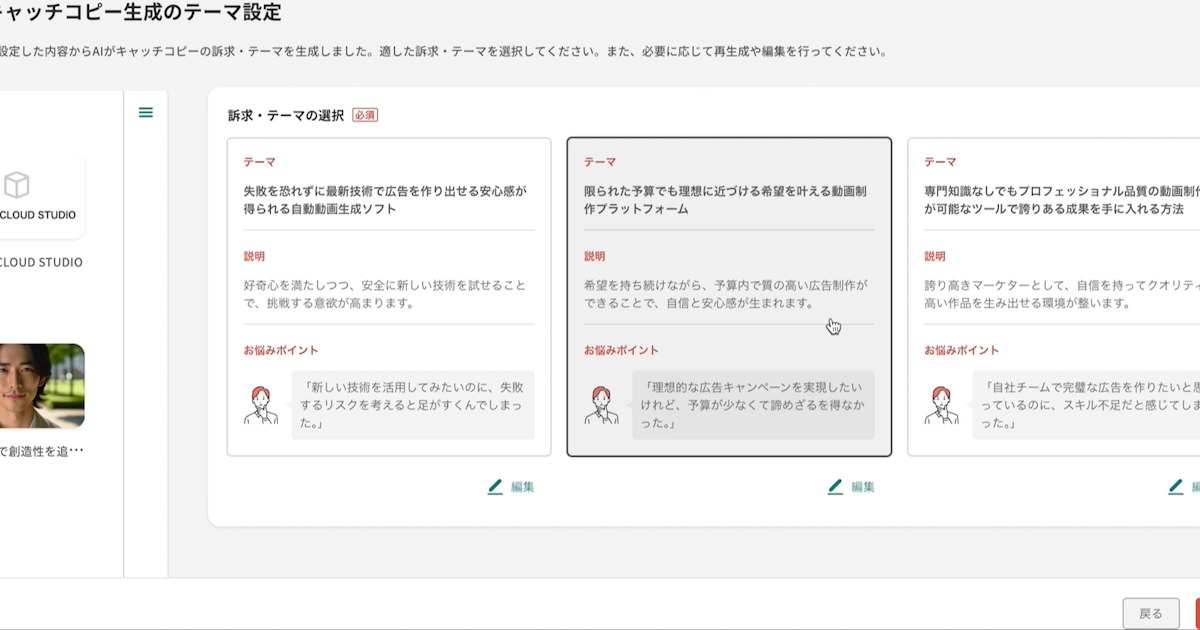The image size is (1200, 630).
Task: Click the pencil edit icon under the middle theme card
Action: [x=835, y=487]
